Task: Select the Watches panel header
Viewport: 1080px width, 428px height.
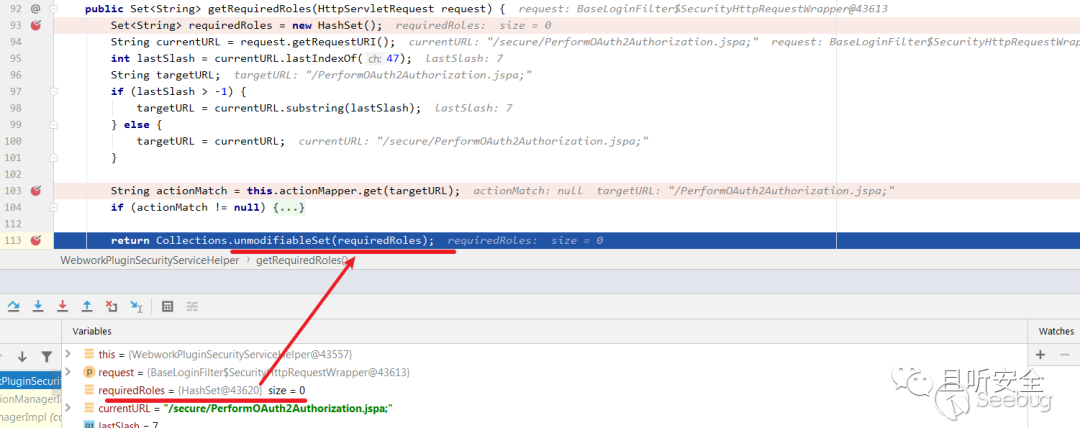Action: (1056, 332)
